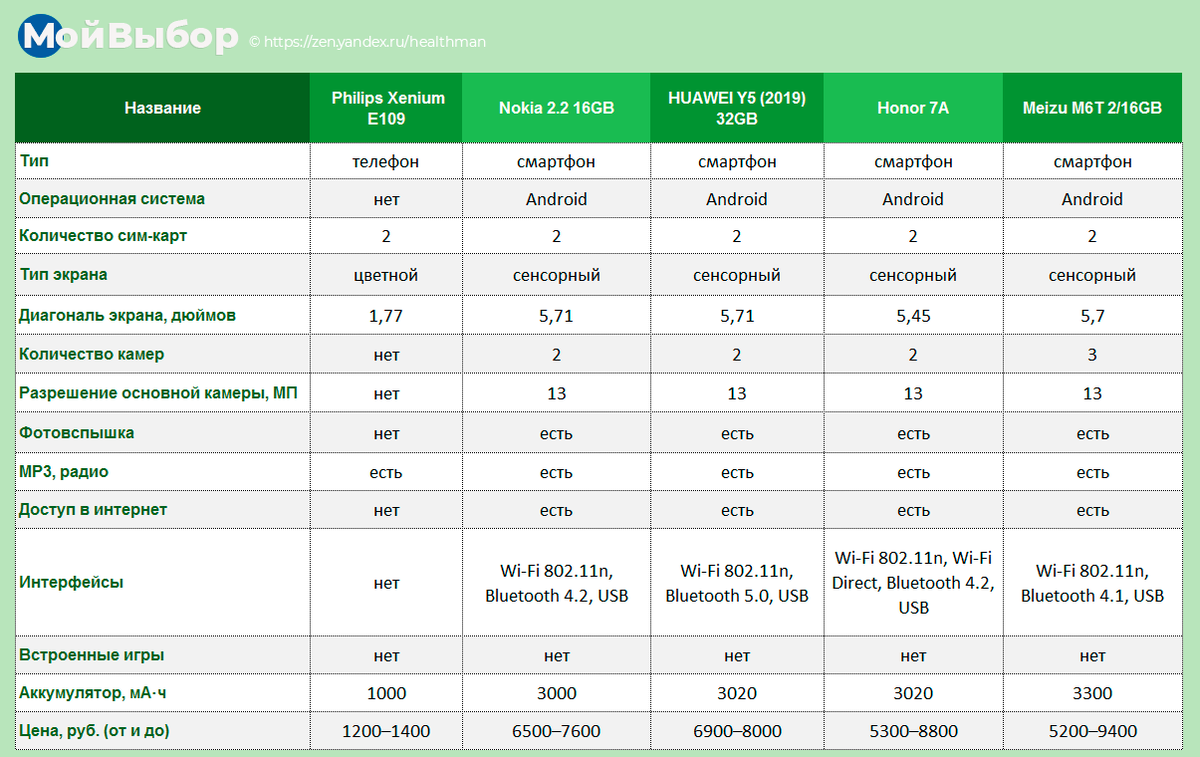Click the Фотовспышка row label
The width and height of the screenshot is (1200, 757).
(x=76, y=433)
